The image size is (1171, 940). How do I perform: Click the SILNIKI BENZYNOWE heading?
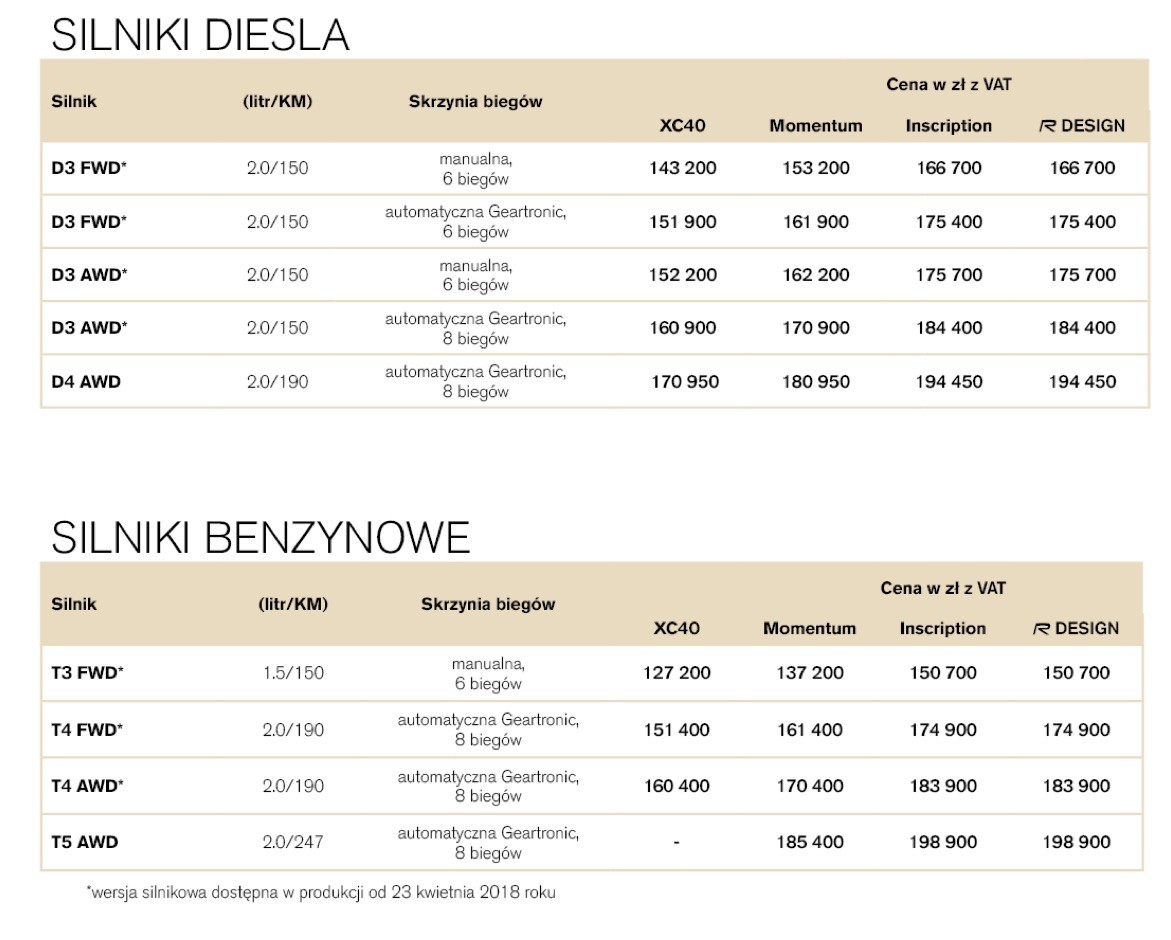[x=260, y=538]
